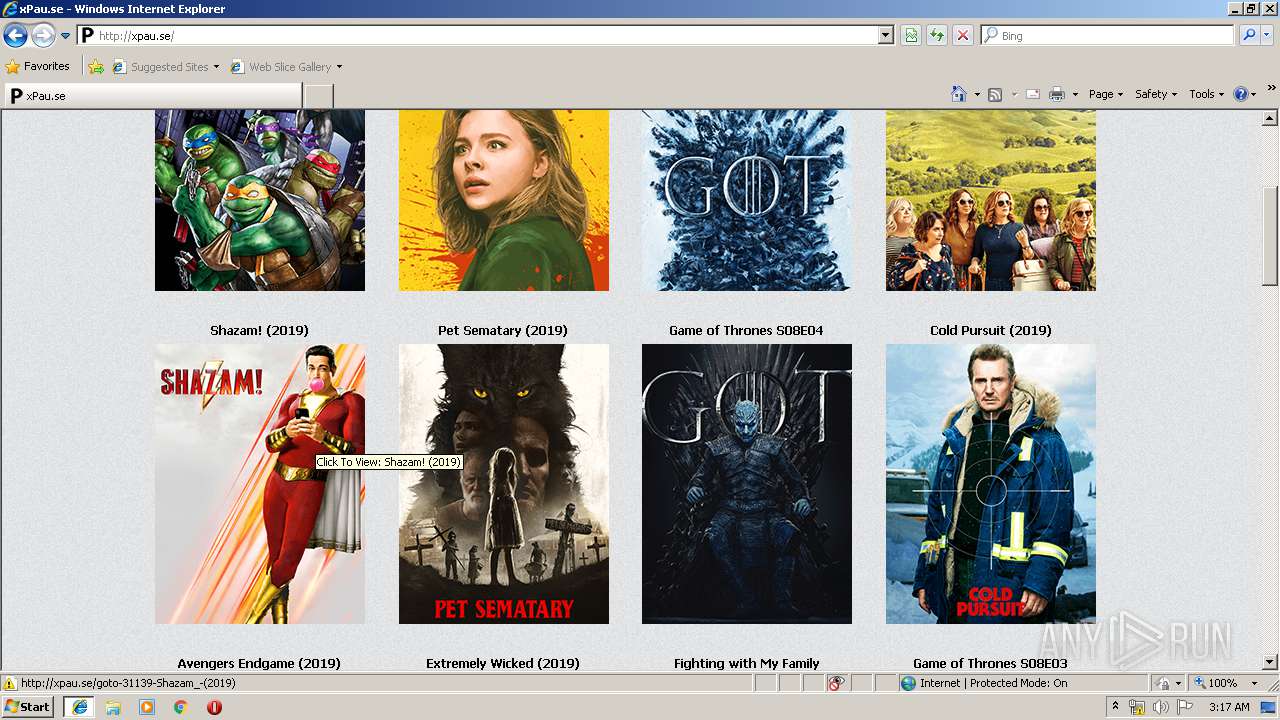Open the Cold Pursuit movie poster
The height and width of the screenshot is (720, 1280).
[991, 484]
